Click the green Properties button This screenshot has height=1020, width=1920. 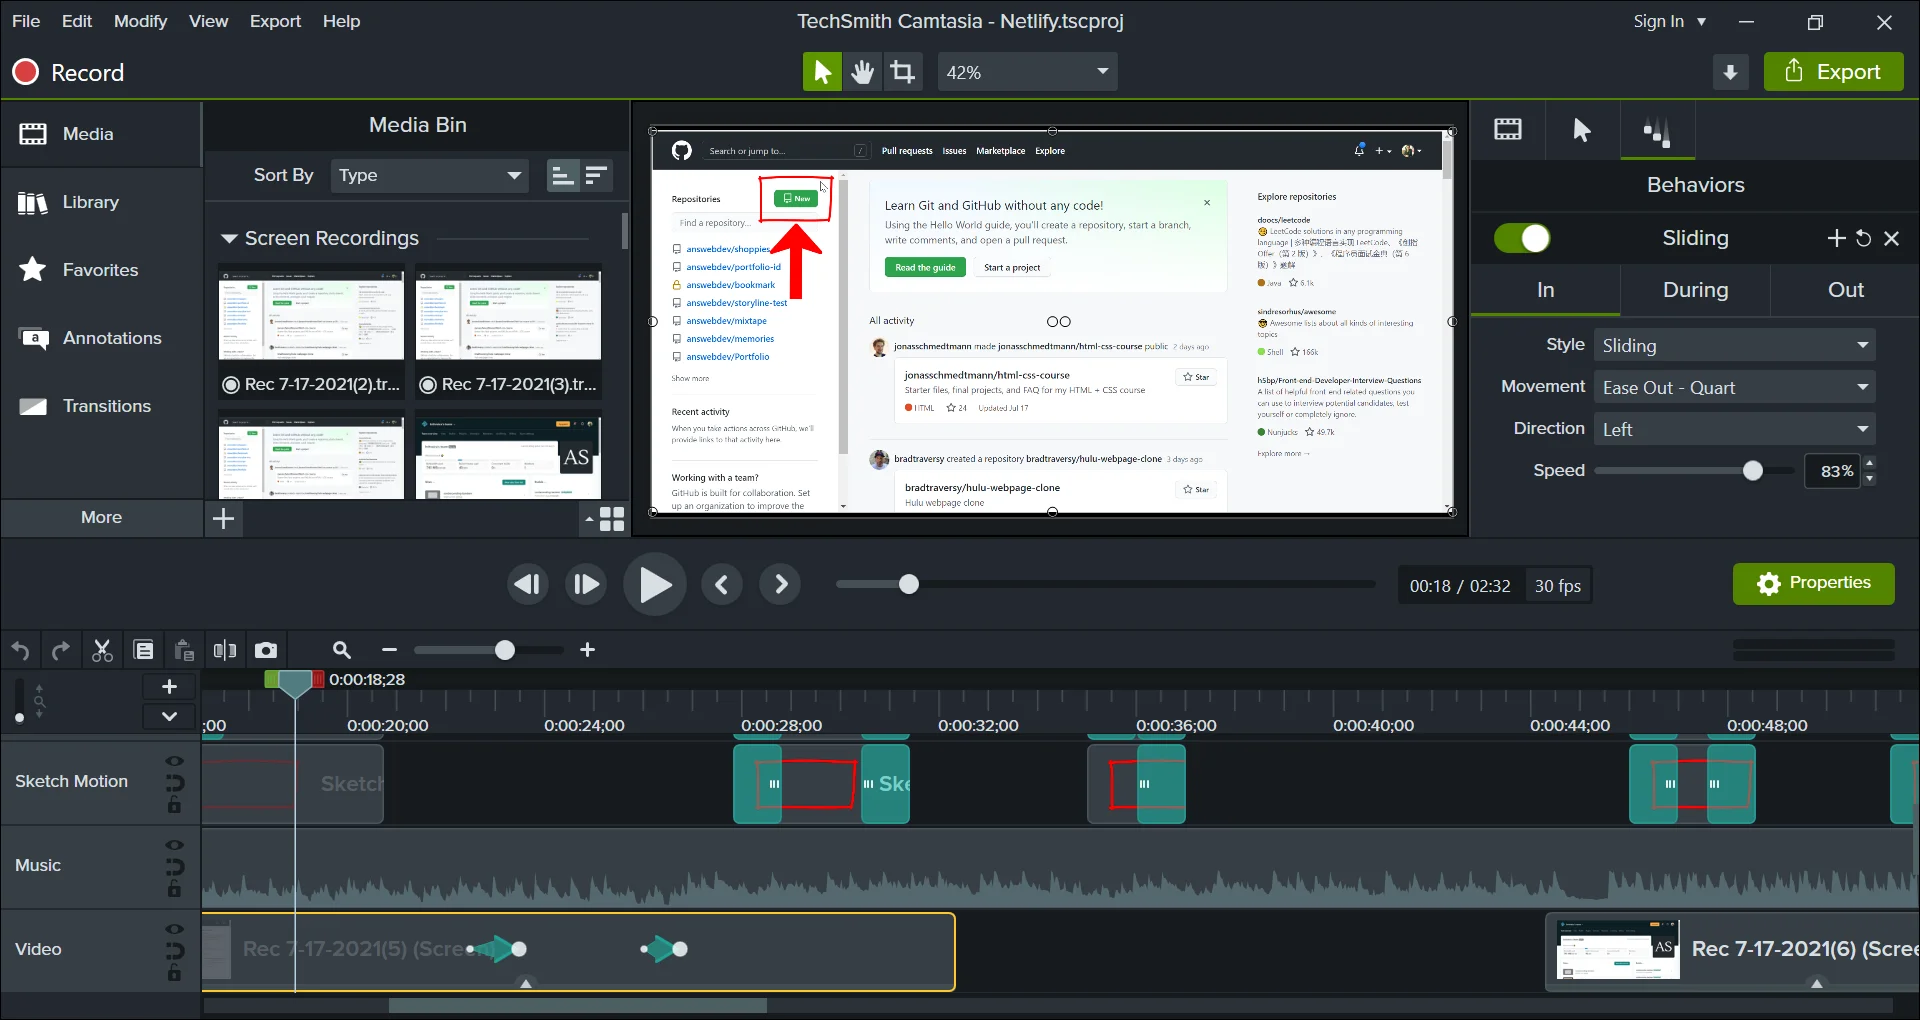pyautogui.click(x=1813, y=583)
